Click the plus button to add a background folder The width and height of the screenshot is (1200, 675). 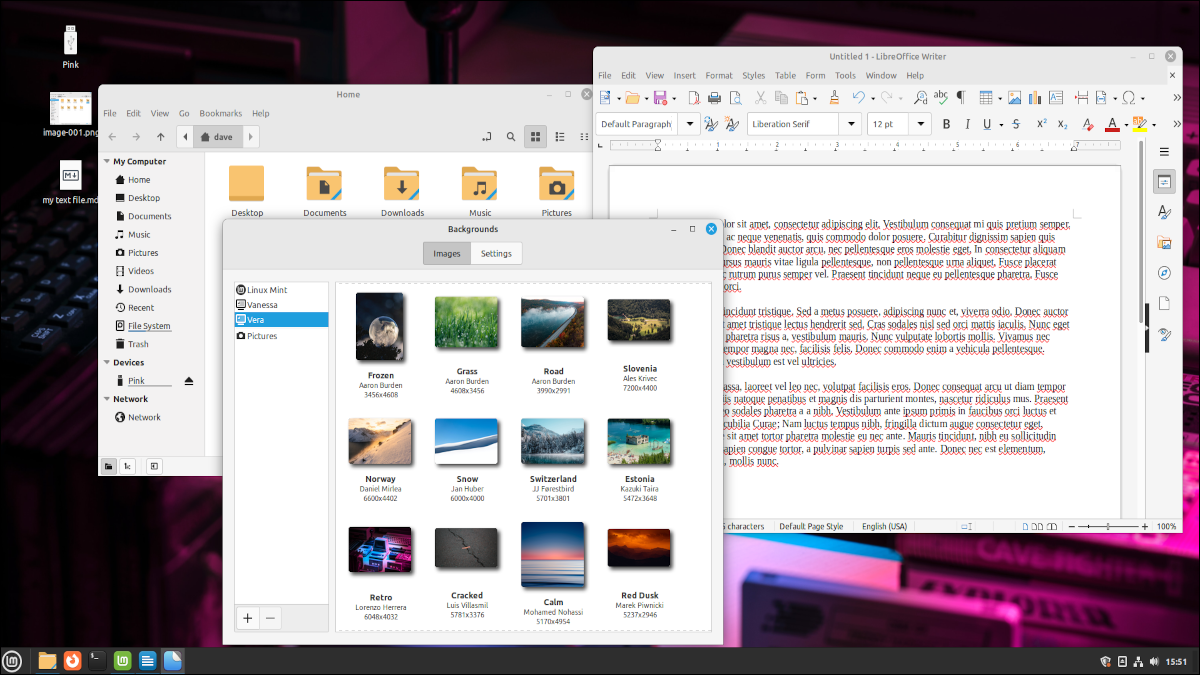(x=248, y=618)
